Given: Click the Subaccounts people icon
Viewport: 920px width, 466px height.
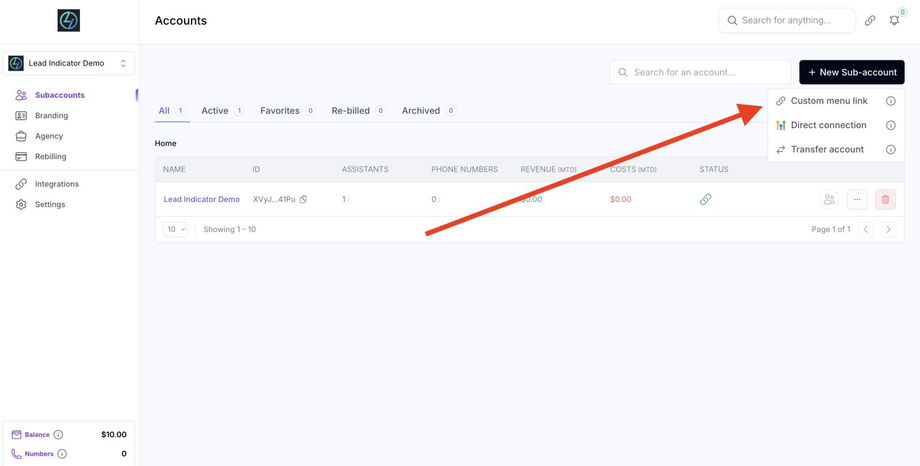Looking at the screenshot, I should (x=21, y=95).
